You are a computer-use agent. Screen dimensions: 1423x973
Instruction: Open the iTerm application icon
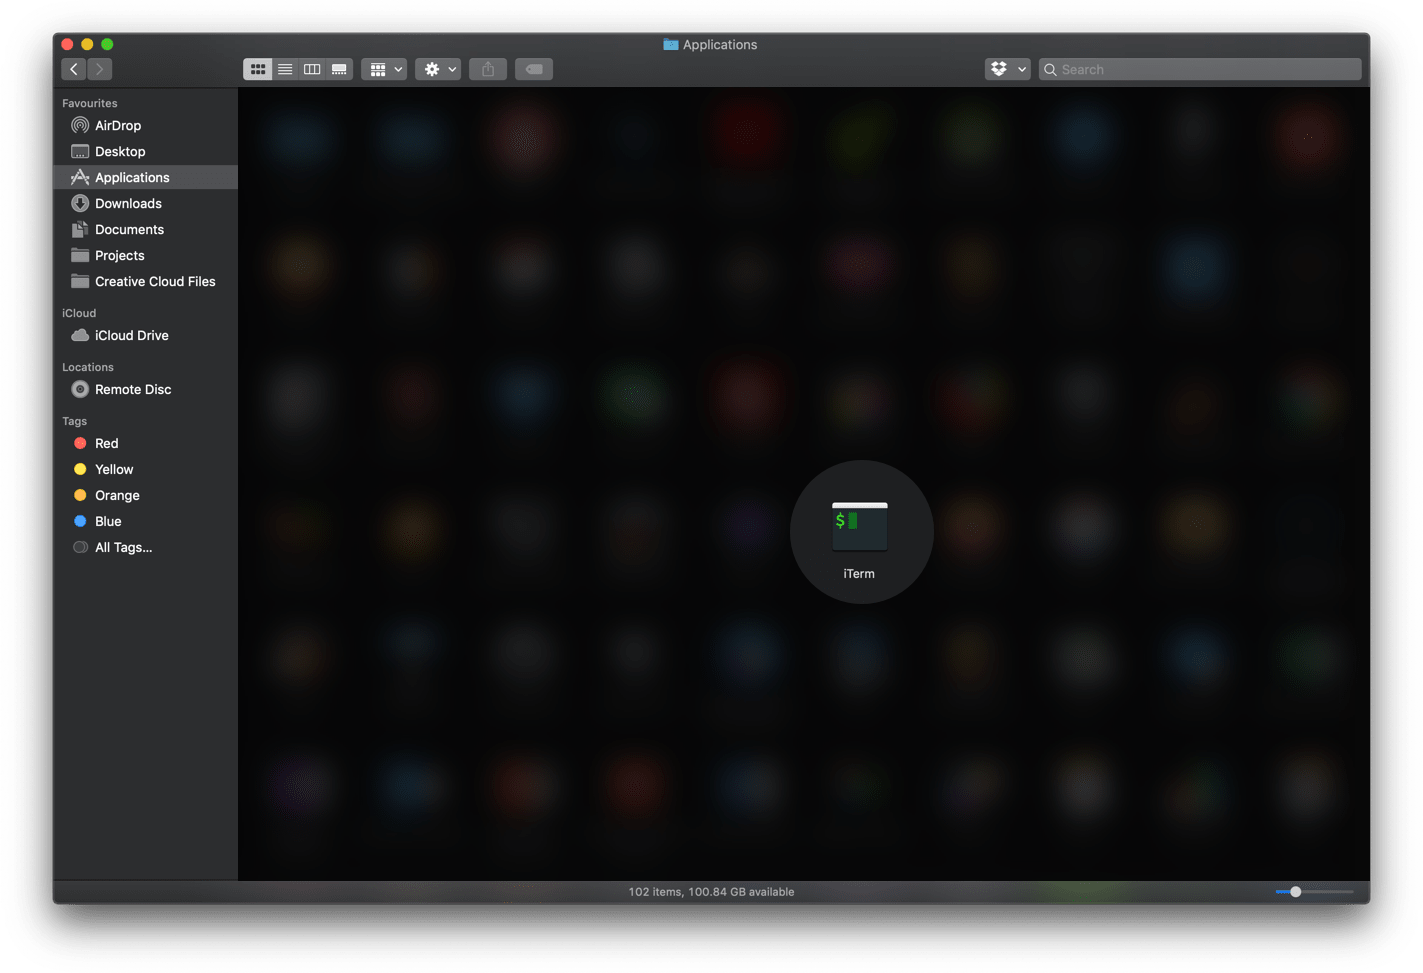pos(859,526)
